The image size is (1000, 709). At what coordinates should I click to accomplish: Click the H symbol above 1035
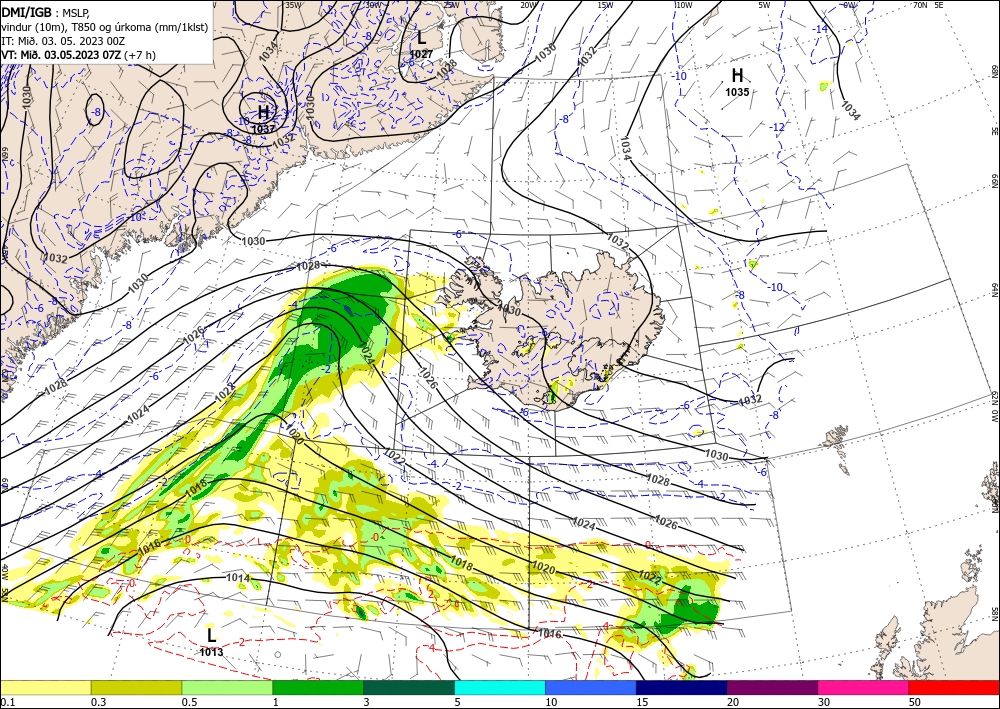(737, 76)
